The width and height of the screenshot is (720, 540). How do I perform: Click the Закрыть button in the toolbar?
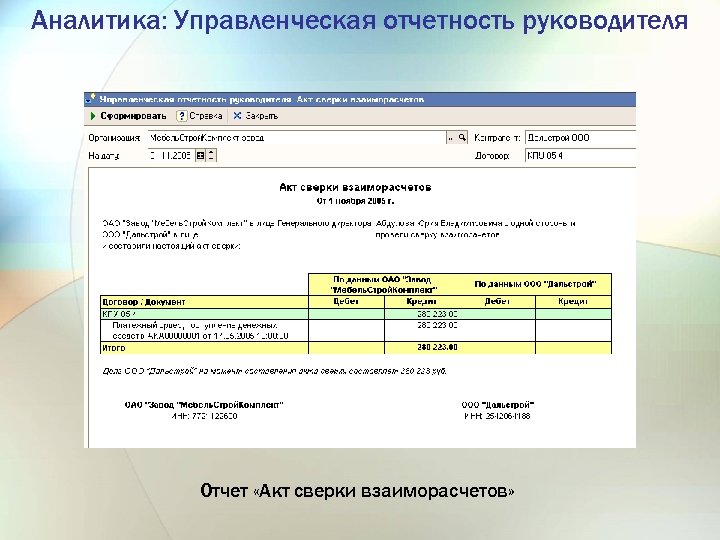click(255, 116)
